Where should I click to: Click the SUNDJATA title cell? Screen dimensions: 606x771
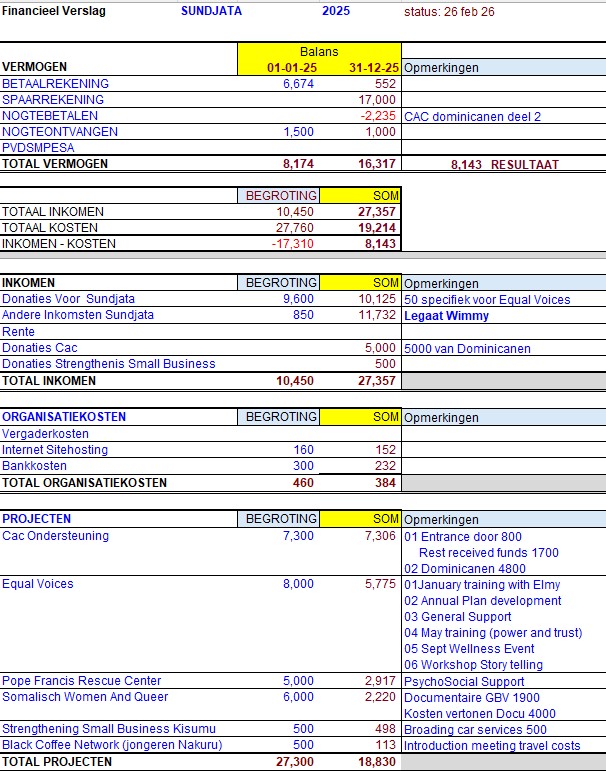212,11
